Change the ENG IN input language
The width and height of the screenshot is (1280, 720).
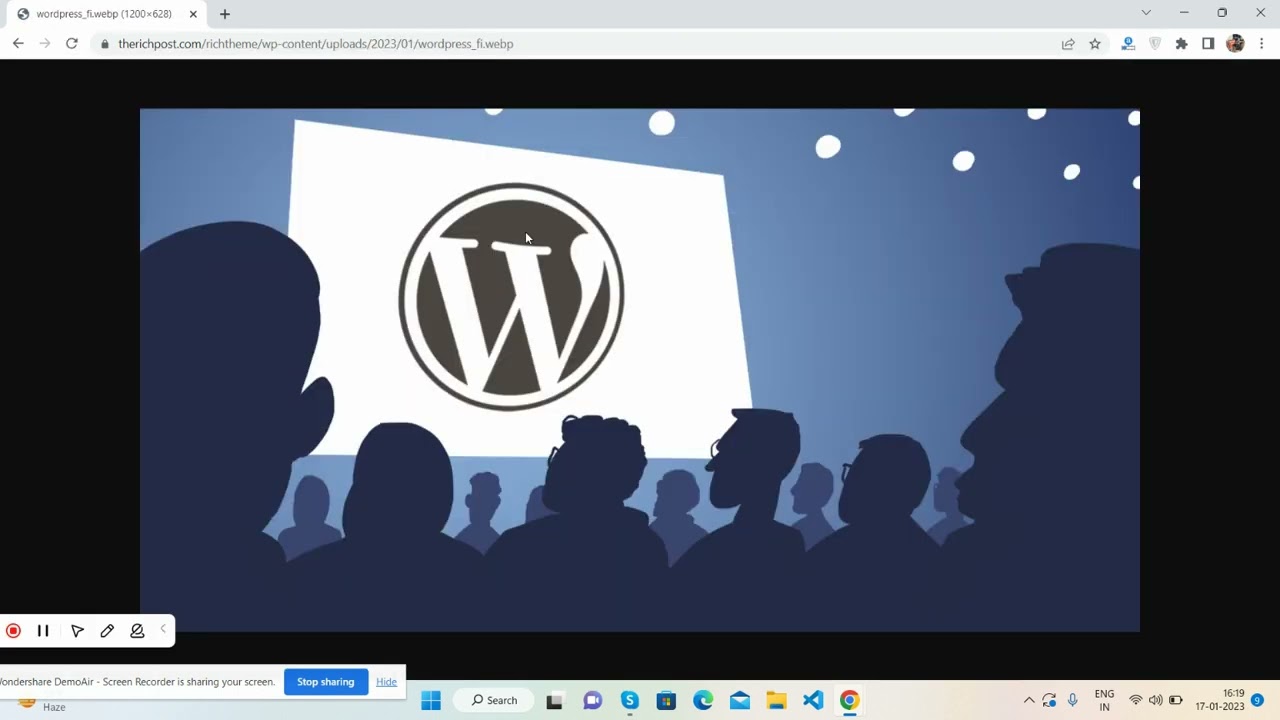click(x=1104, y=700)
